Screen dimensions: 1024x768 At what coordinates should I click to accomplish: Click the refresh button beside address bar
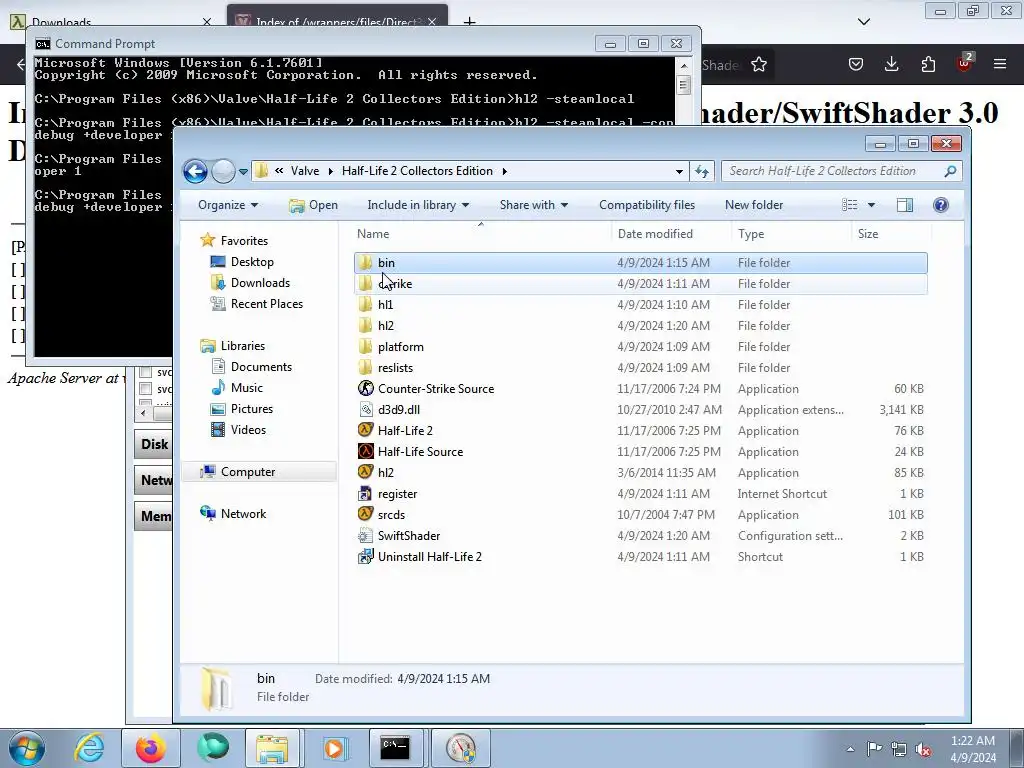pyautogui.click(x=702, y=171)
